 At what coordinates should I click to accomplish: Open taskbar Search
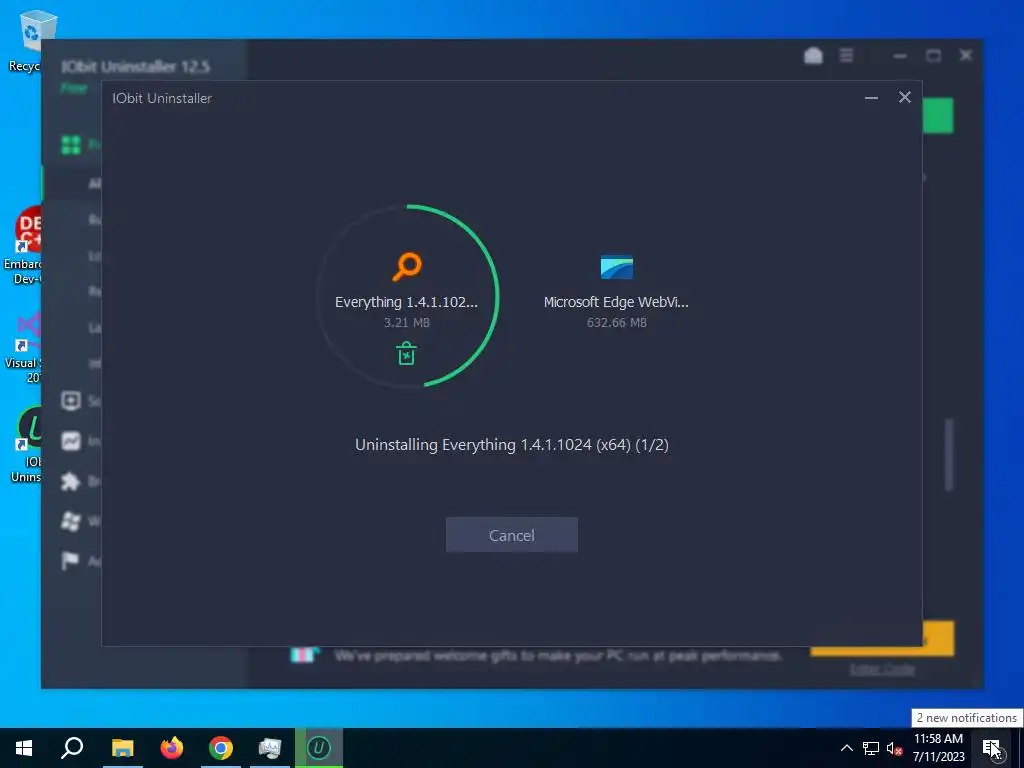(x=72, y=748)
